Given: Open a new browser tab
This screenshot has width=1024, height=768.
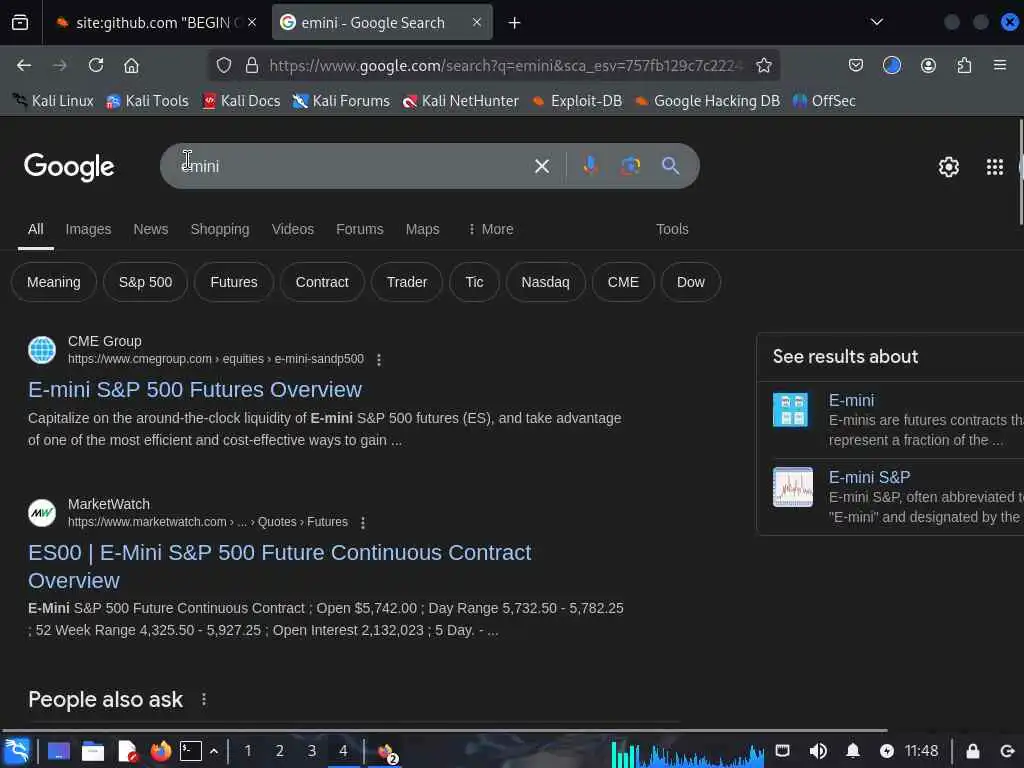Looking at the screenshot, I should point(515,23).
